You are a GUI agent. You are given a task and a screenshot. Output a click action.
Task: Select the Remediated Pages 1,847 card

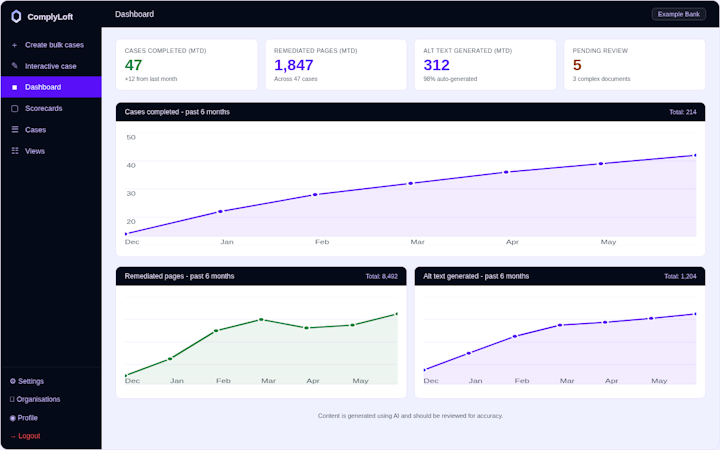click(x=336, y=65)
